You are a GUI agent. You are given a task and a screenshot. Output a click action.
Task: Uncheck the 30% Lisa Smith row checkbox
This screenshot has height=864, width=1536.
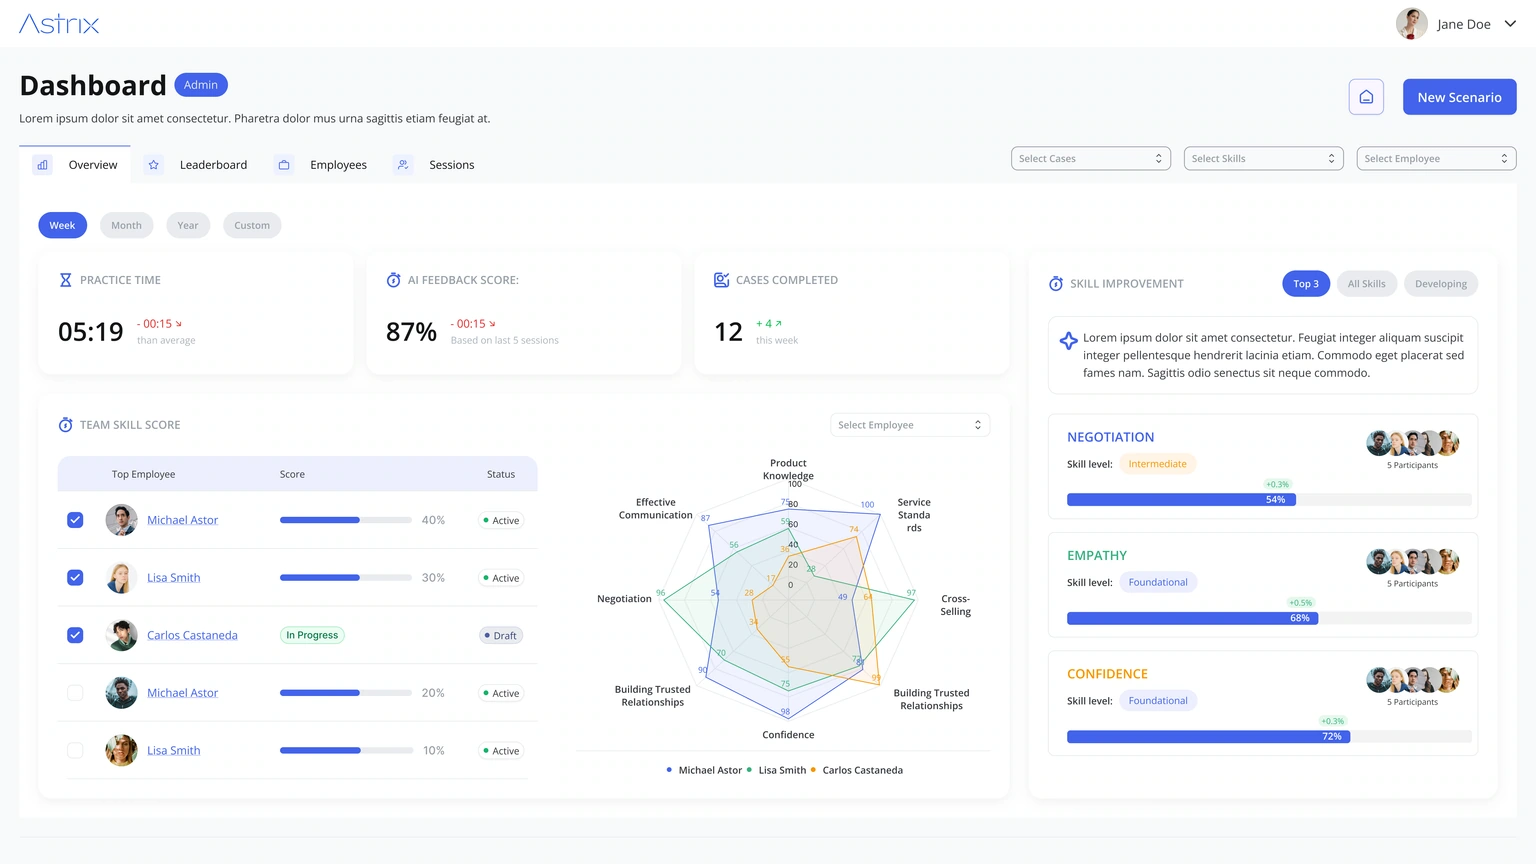pyautogui.click(x=75, y=578)
